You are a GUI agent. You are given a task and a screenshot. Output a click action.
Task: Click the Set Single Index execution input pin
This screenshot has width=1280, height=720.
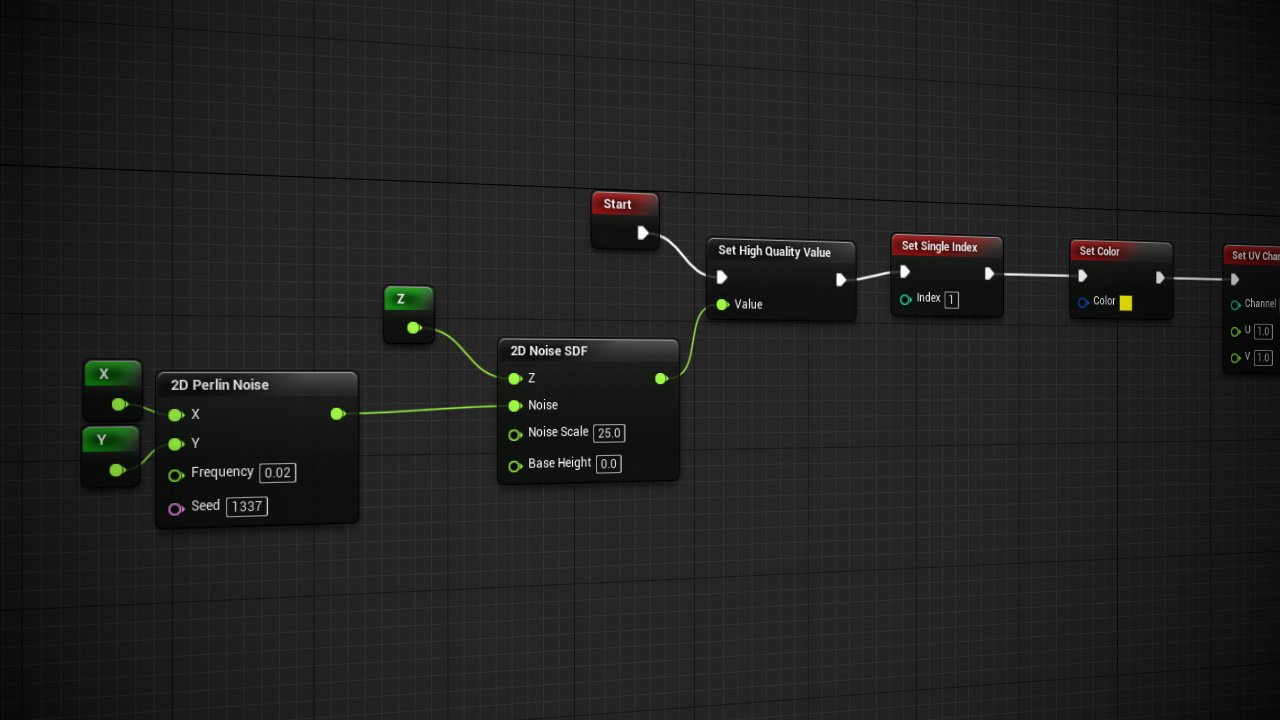point(905,272)
